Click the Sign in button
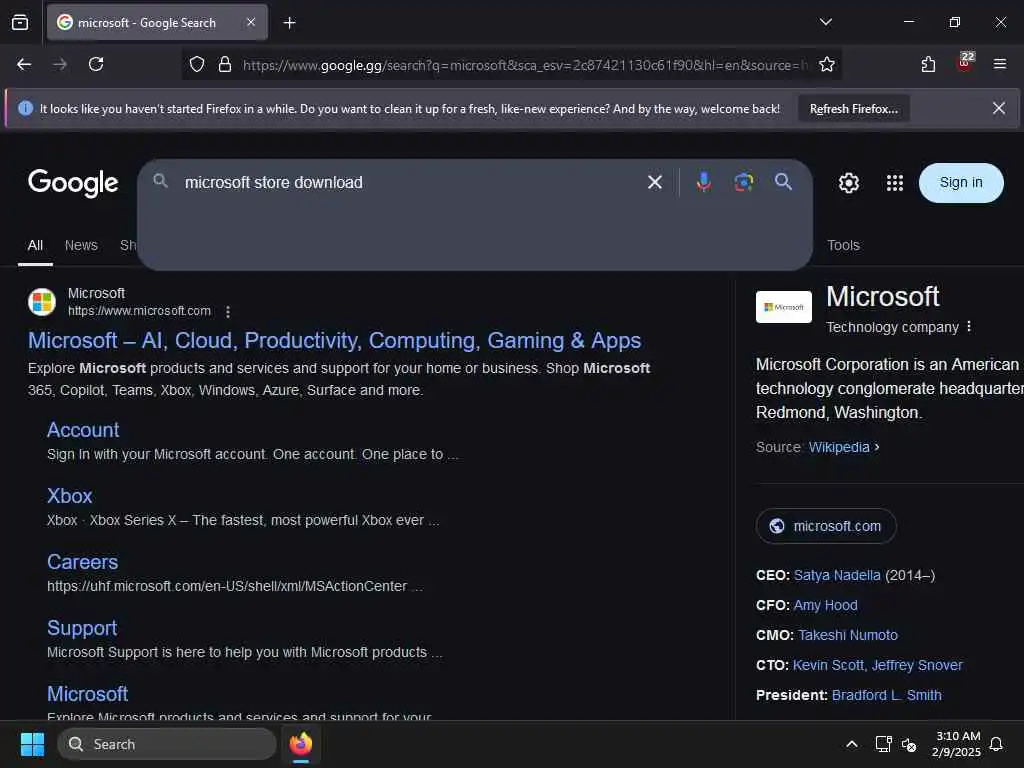 point(961,183)
